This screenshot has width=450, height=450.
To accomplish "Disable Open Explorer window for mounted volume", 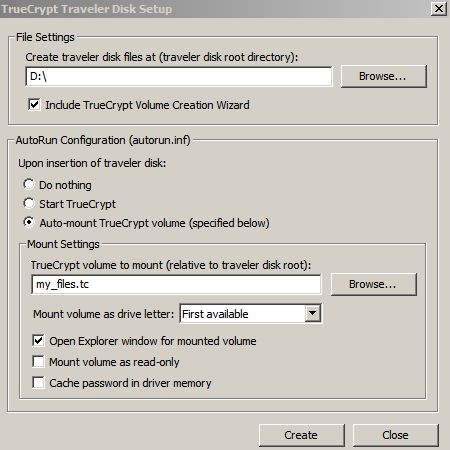I will [x=38, y=341].
